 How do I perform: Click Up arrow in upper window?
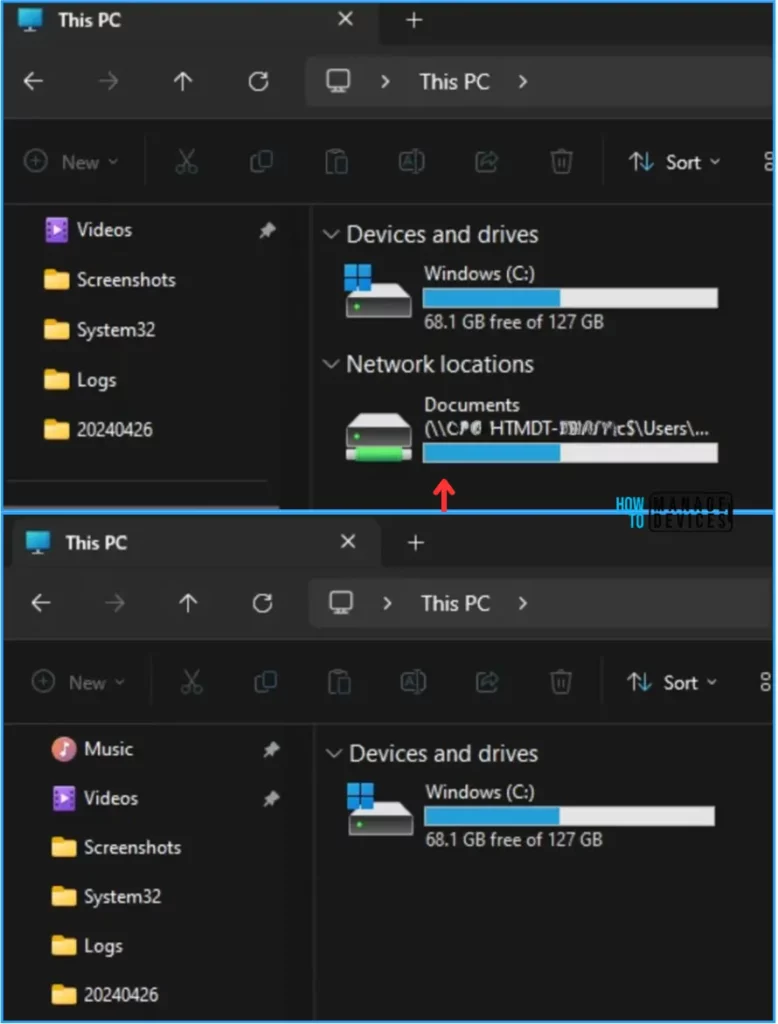[x=183, y=82]
